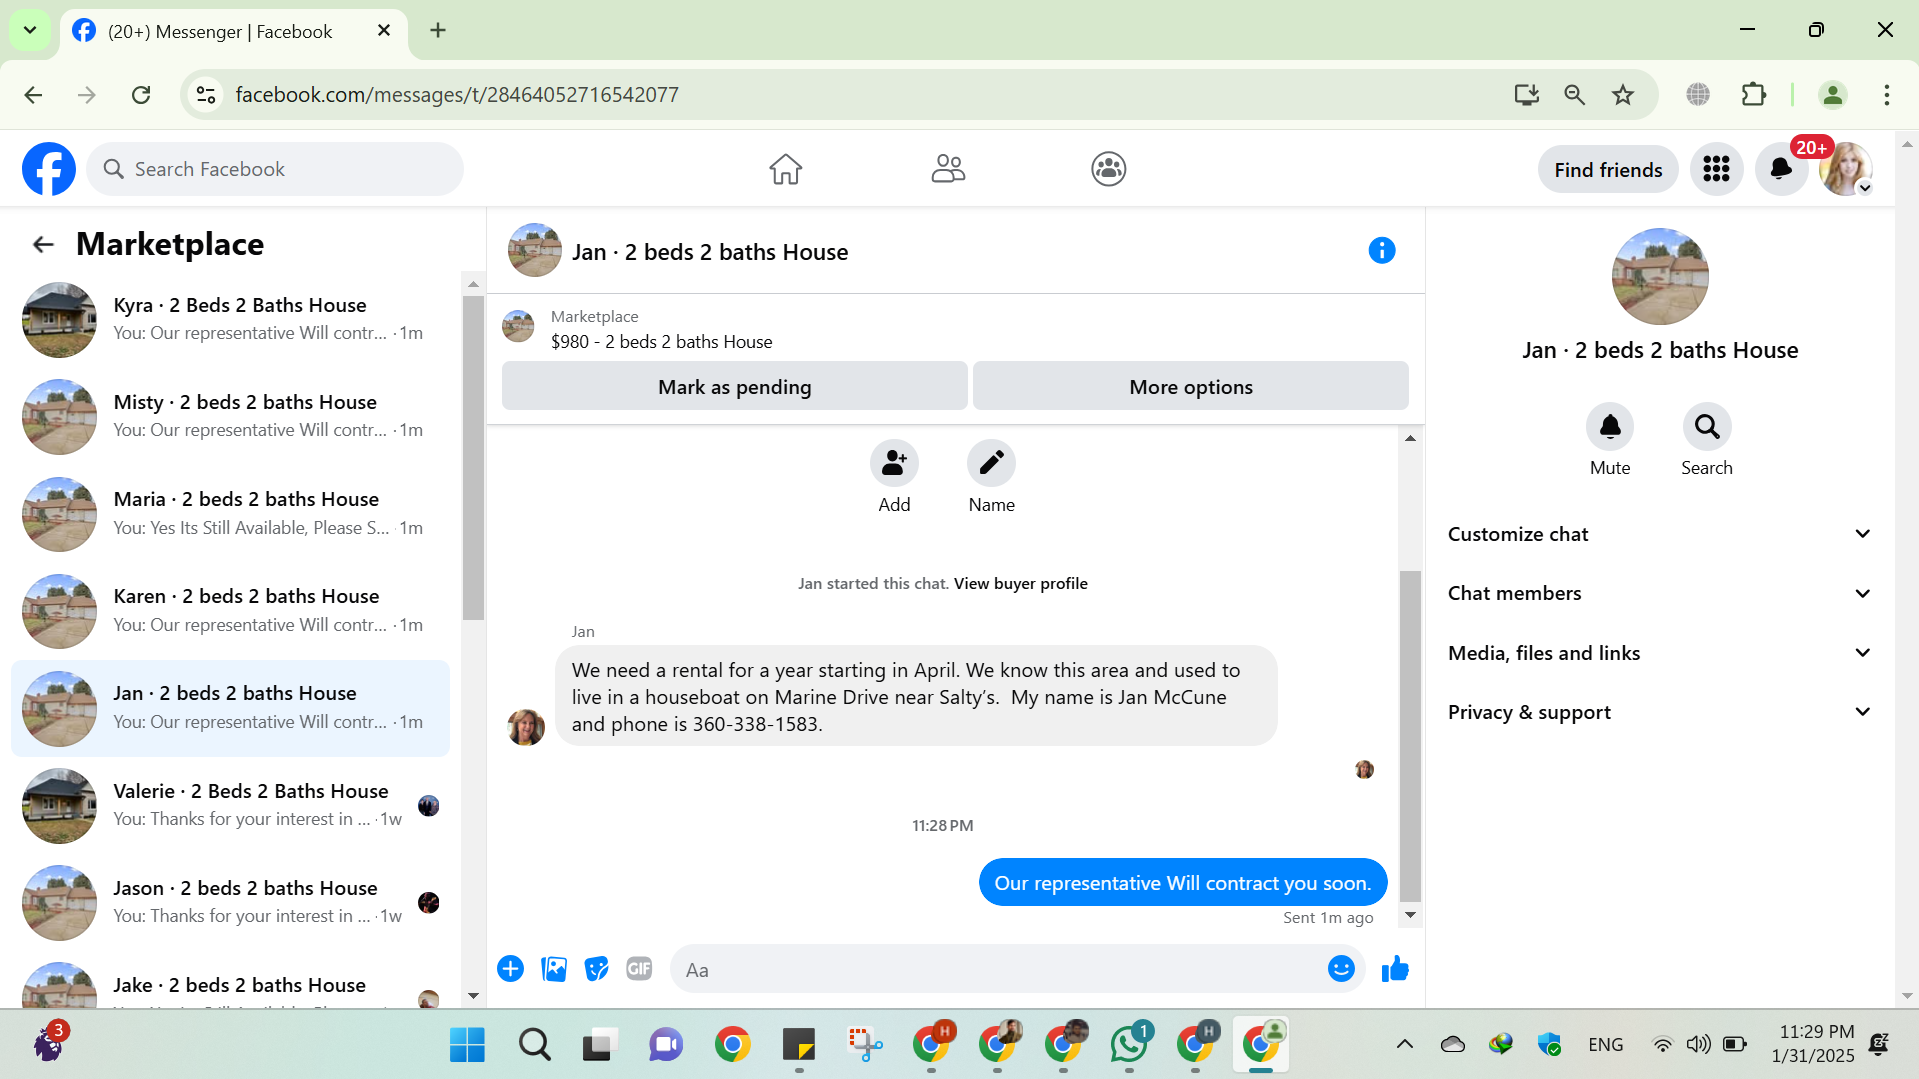Open Chrome profile avatar button
Image resolution: width=1919 pixels, height=1079 pixels.
point(1833,95)
